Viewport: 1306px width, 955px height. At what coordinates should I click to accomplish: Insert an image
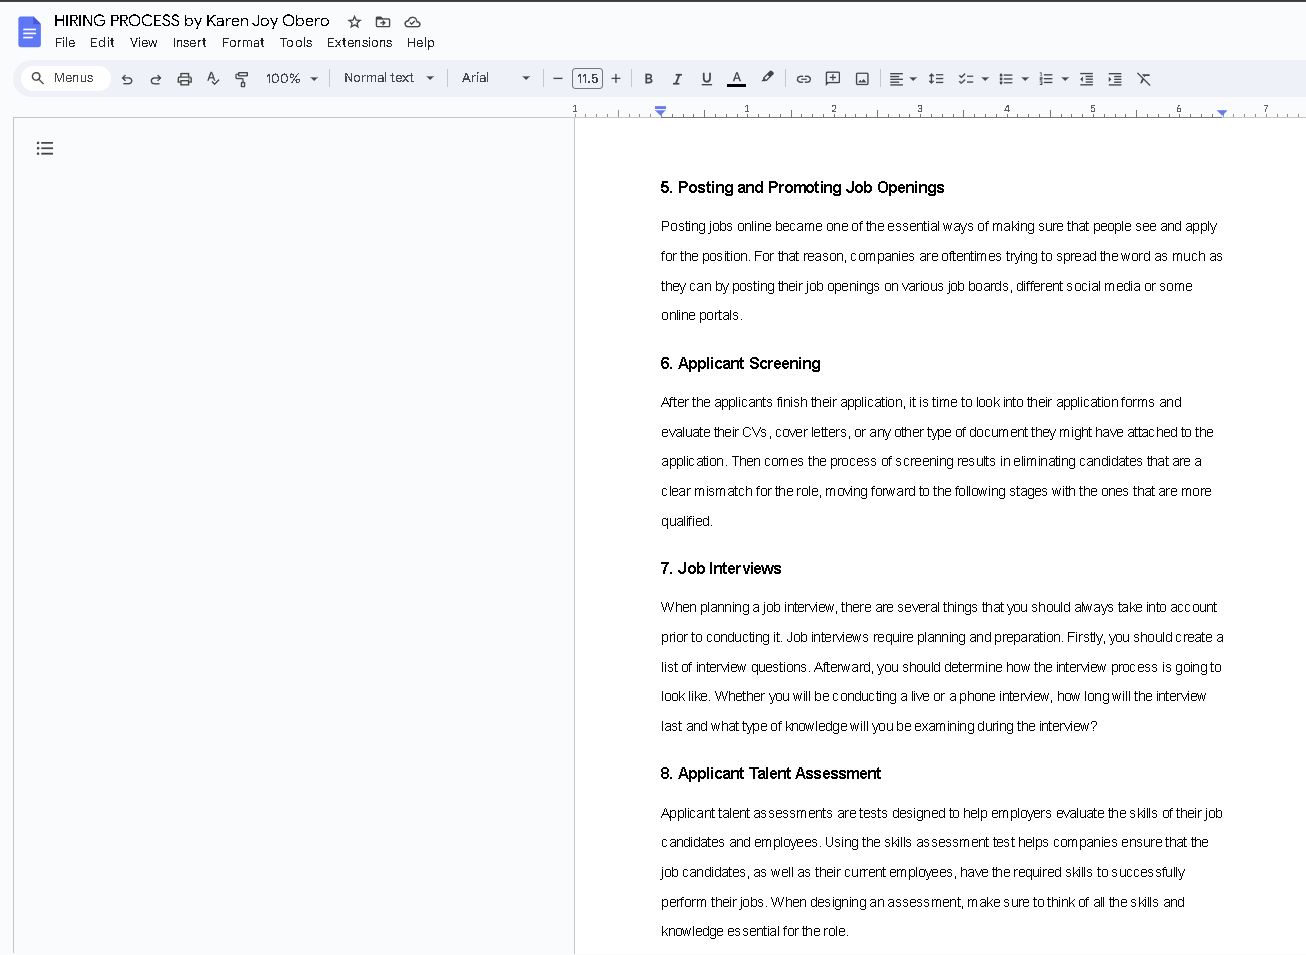[862, 79]
